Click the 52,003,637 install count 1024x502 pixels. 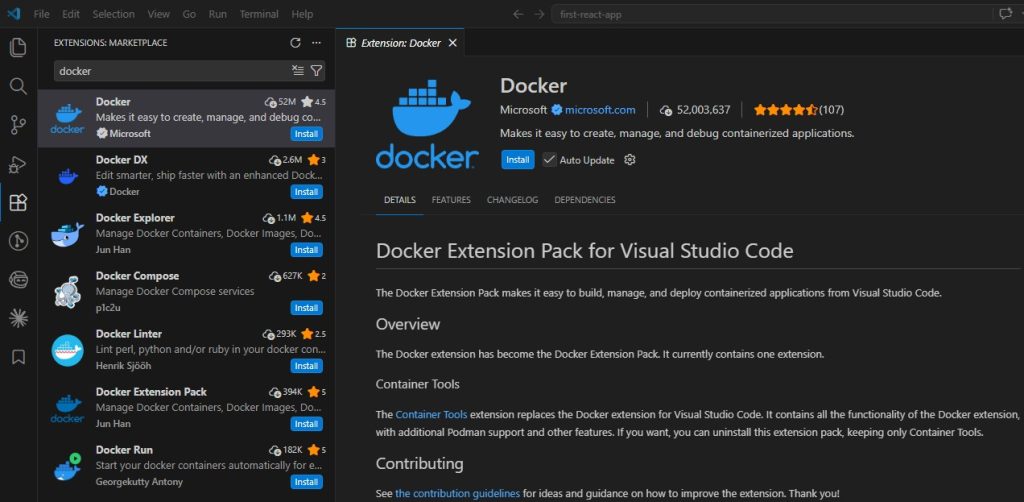pyautogui.click(x=695, y=110)
